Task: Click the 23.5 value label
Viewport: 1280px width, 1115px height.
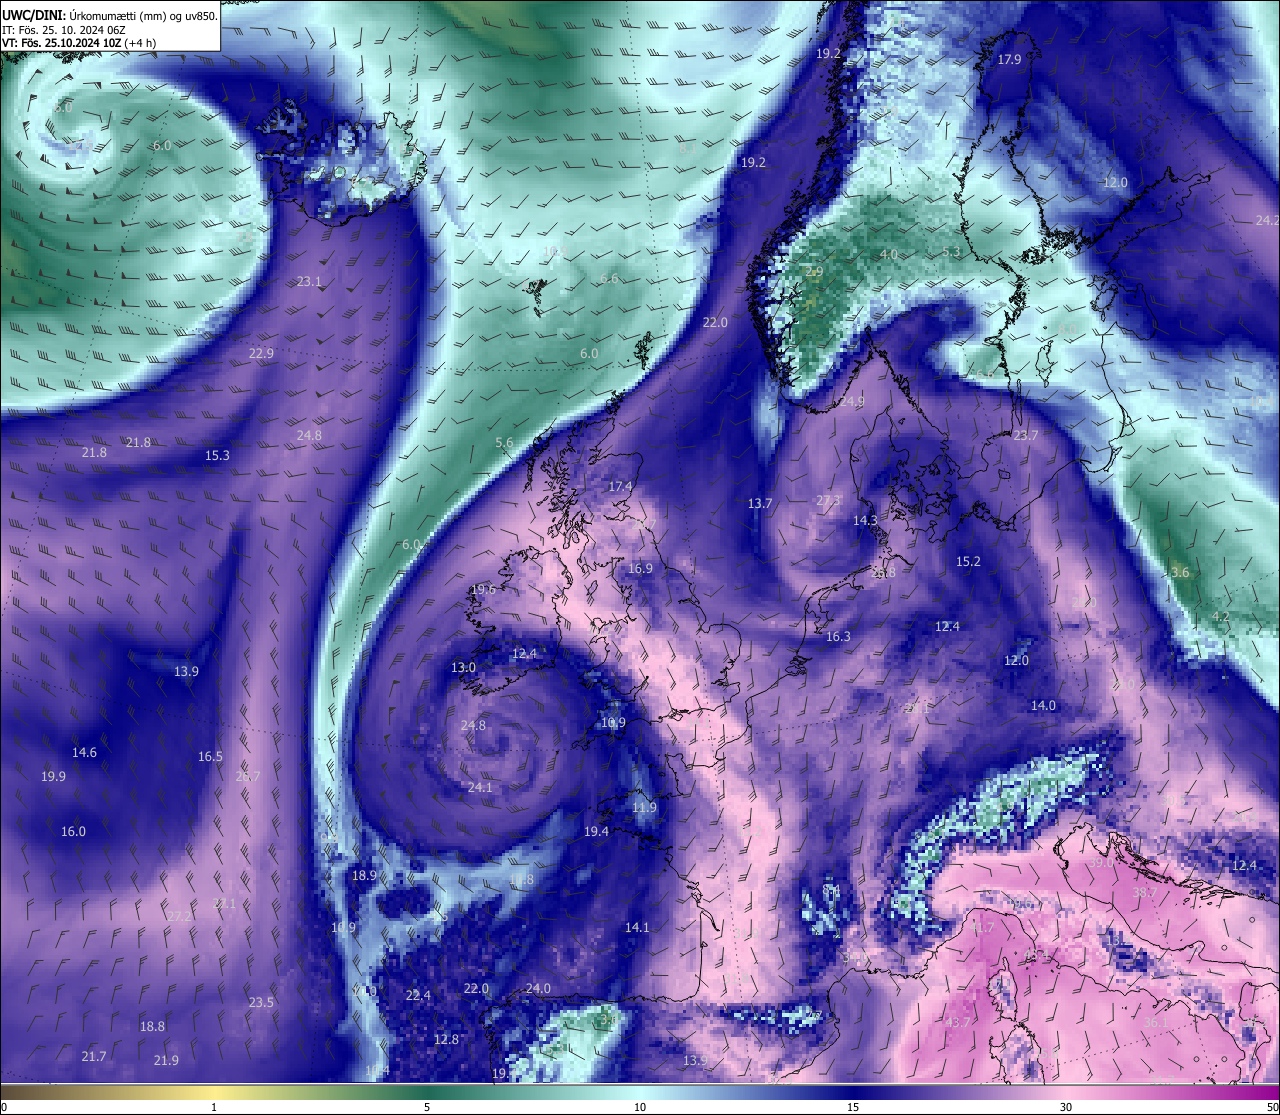Action: point(261,1002)
